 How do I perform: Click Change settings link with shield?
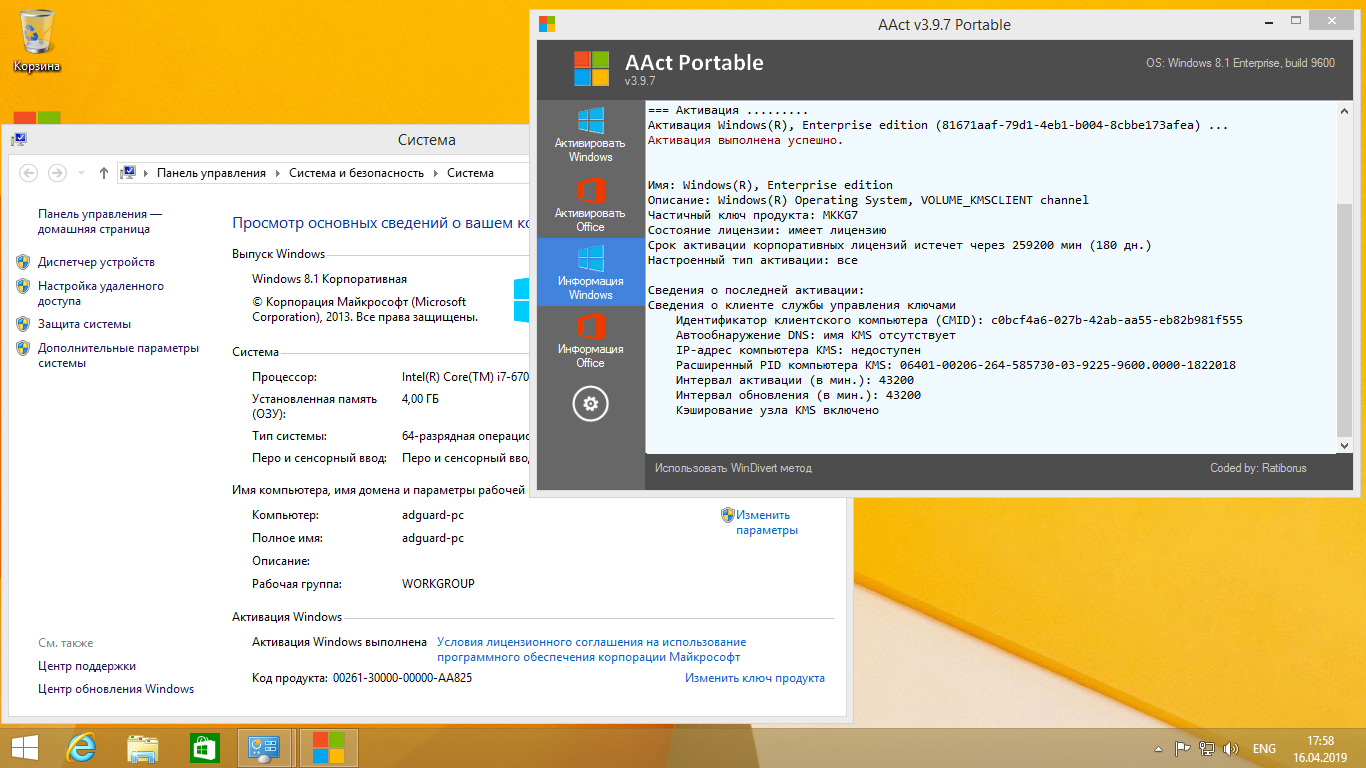766,522
